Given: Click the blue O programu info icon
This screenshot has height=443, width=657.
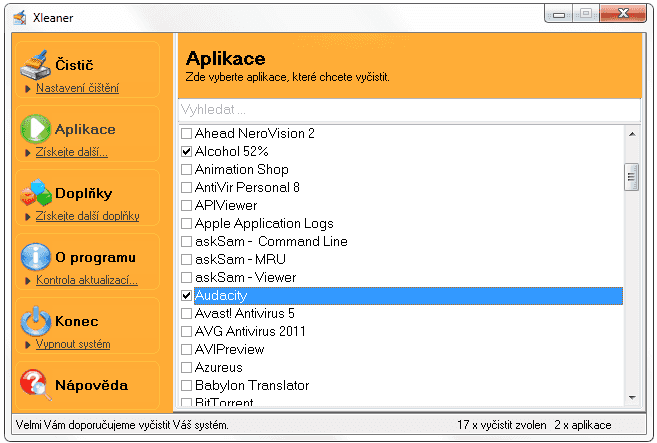Looking at the screenshot, I should pyautogui.click(x=36, y=256).
